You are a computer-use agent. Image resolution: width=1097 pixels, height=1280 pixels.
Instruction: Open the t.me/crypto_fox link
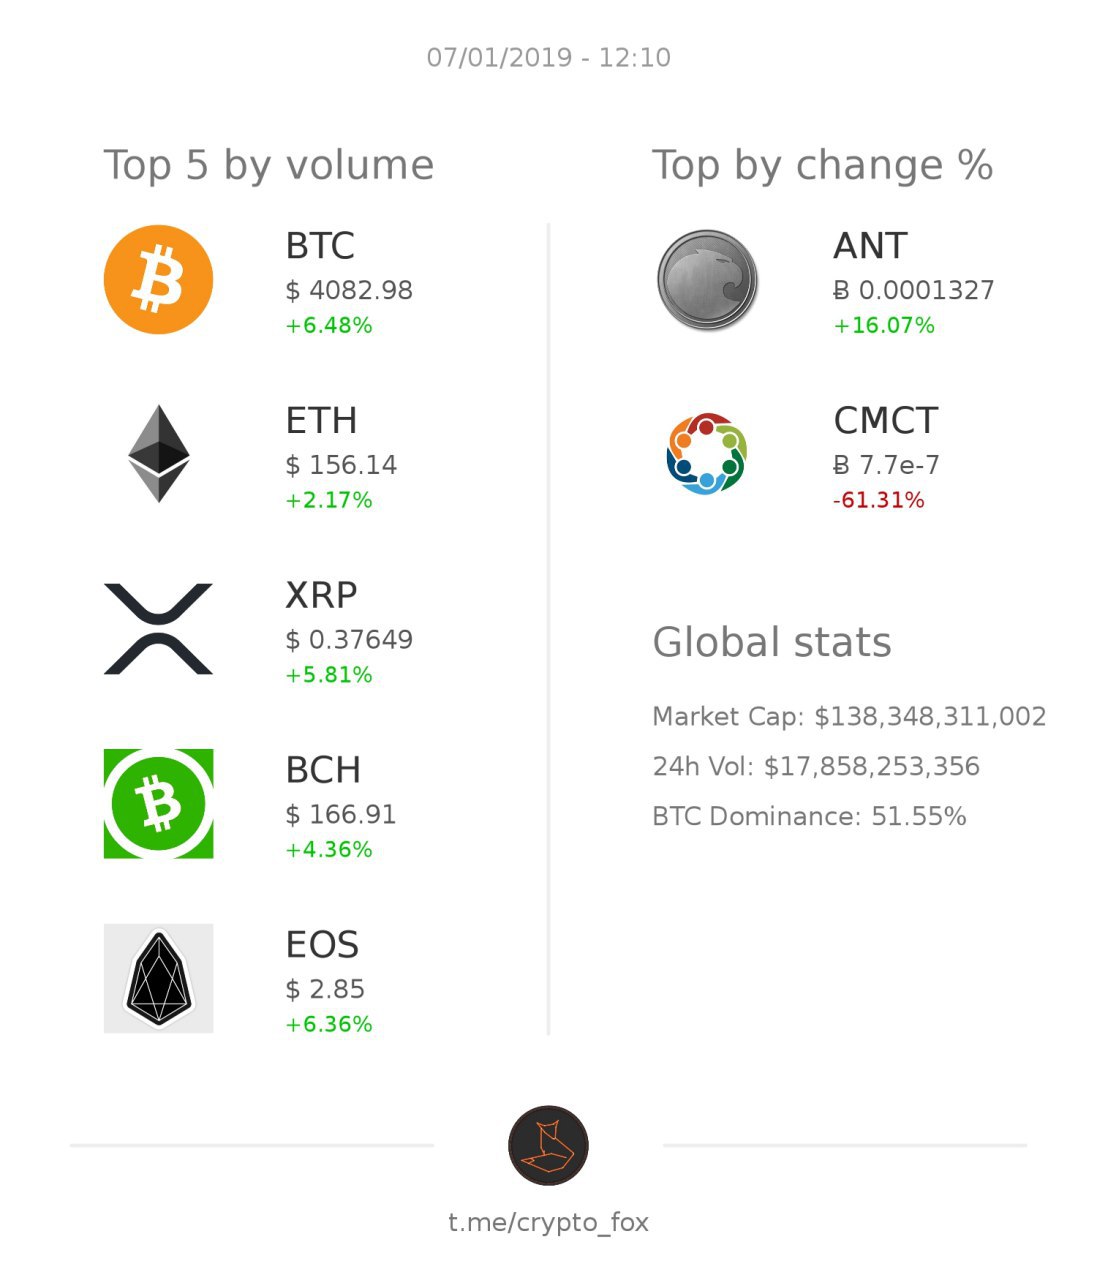pos(548,1222)
